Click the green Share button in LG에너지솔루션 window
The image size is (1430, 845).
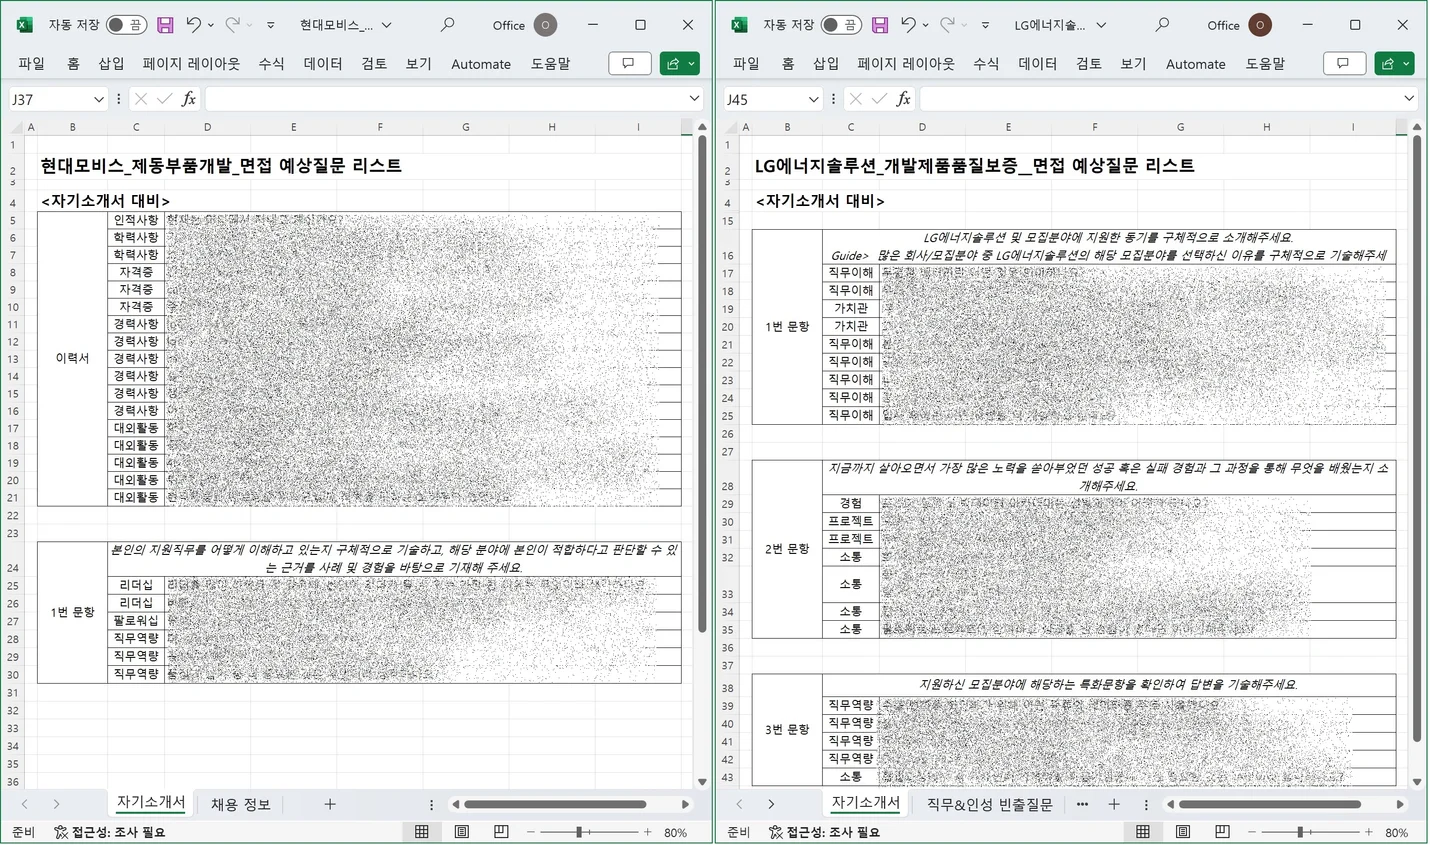[1394, 63]
